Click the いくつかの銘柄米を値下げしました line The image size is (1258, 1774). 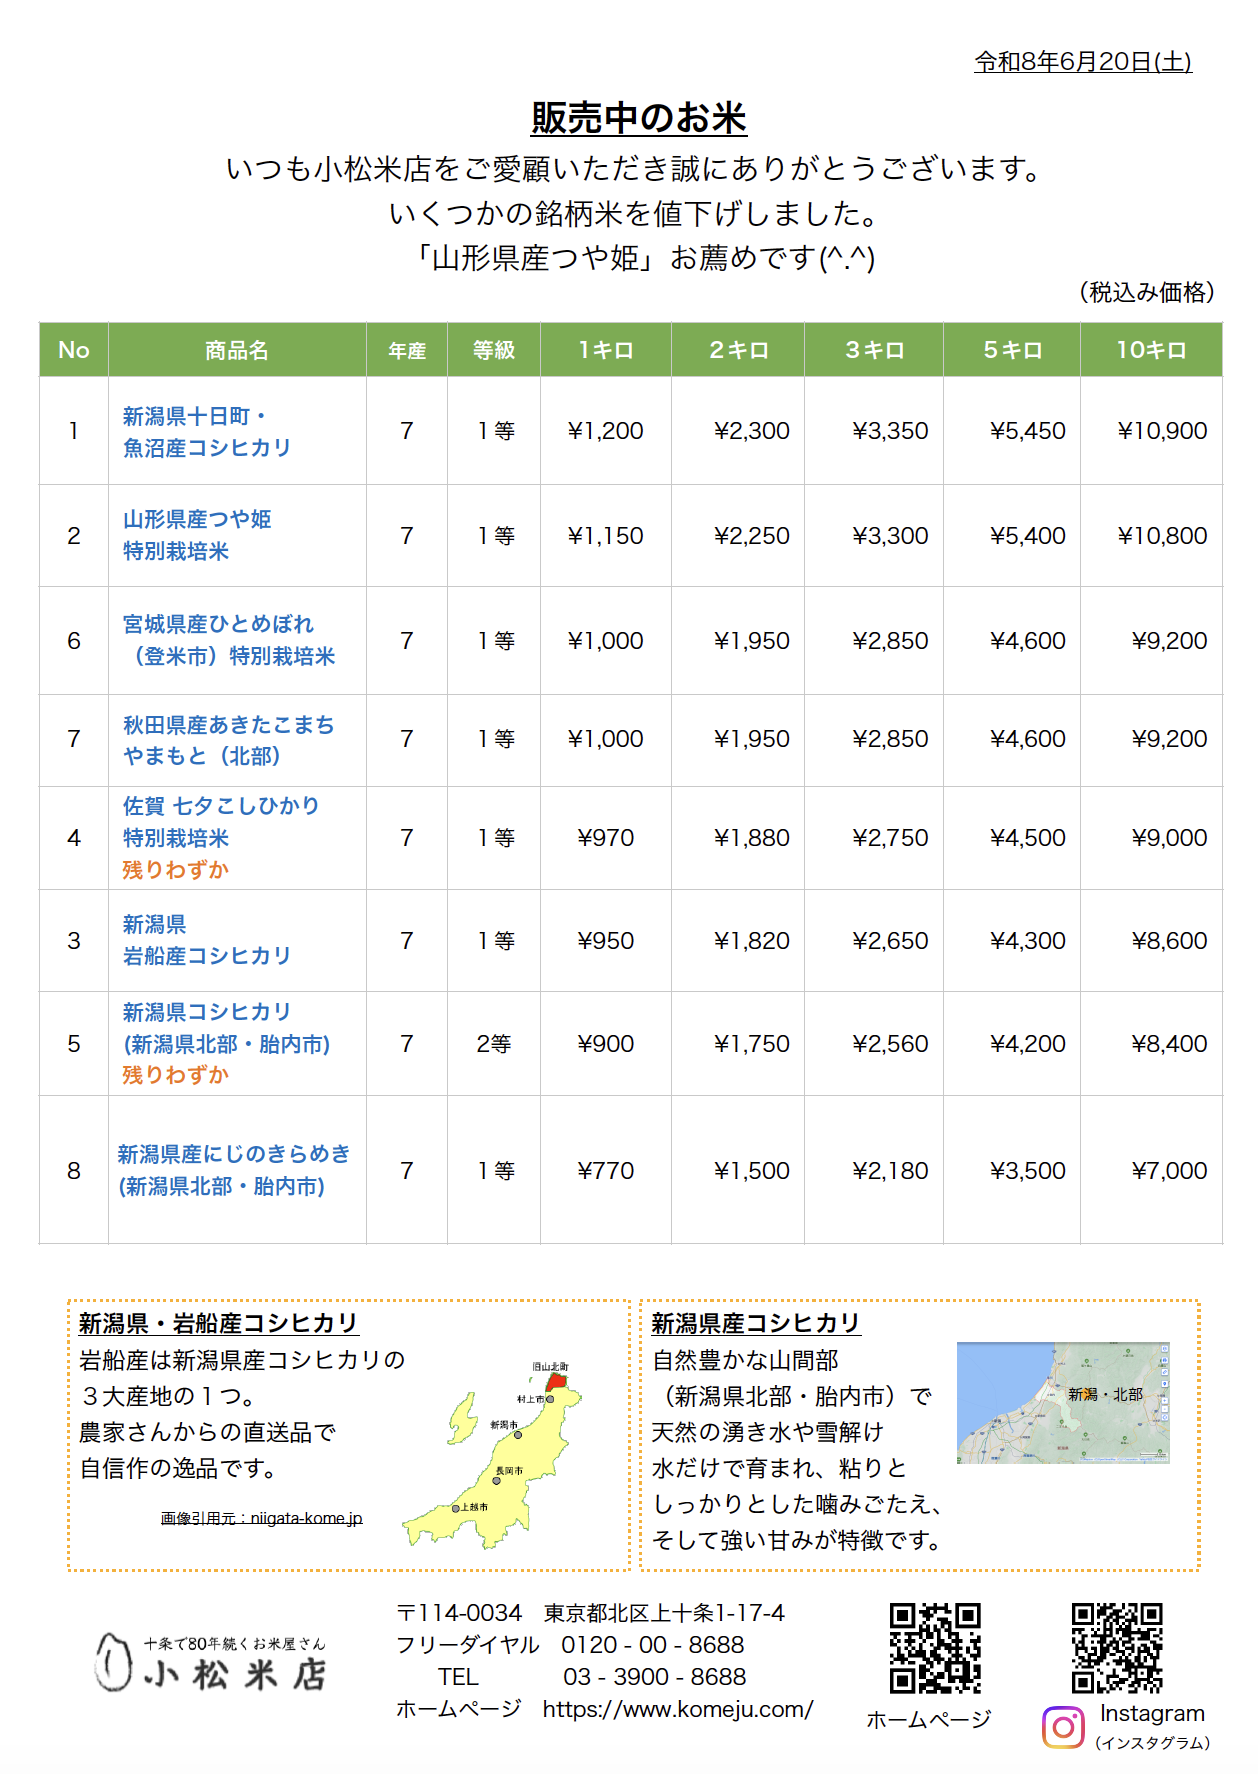click(x=635, y=213)
